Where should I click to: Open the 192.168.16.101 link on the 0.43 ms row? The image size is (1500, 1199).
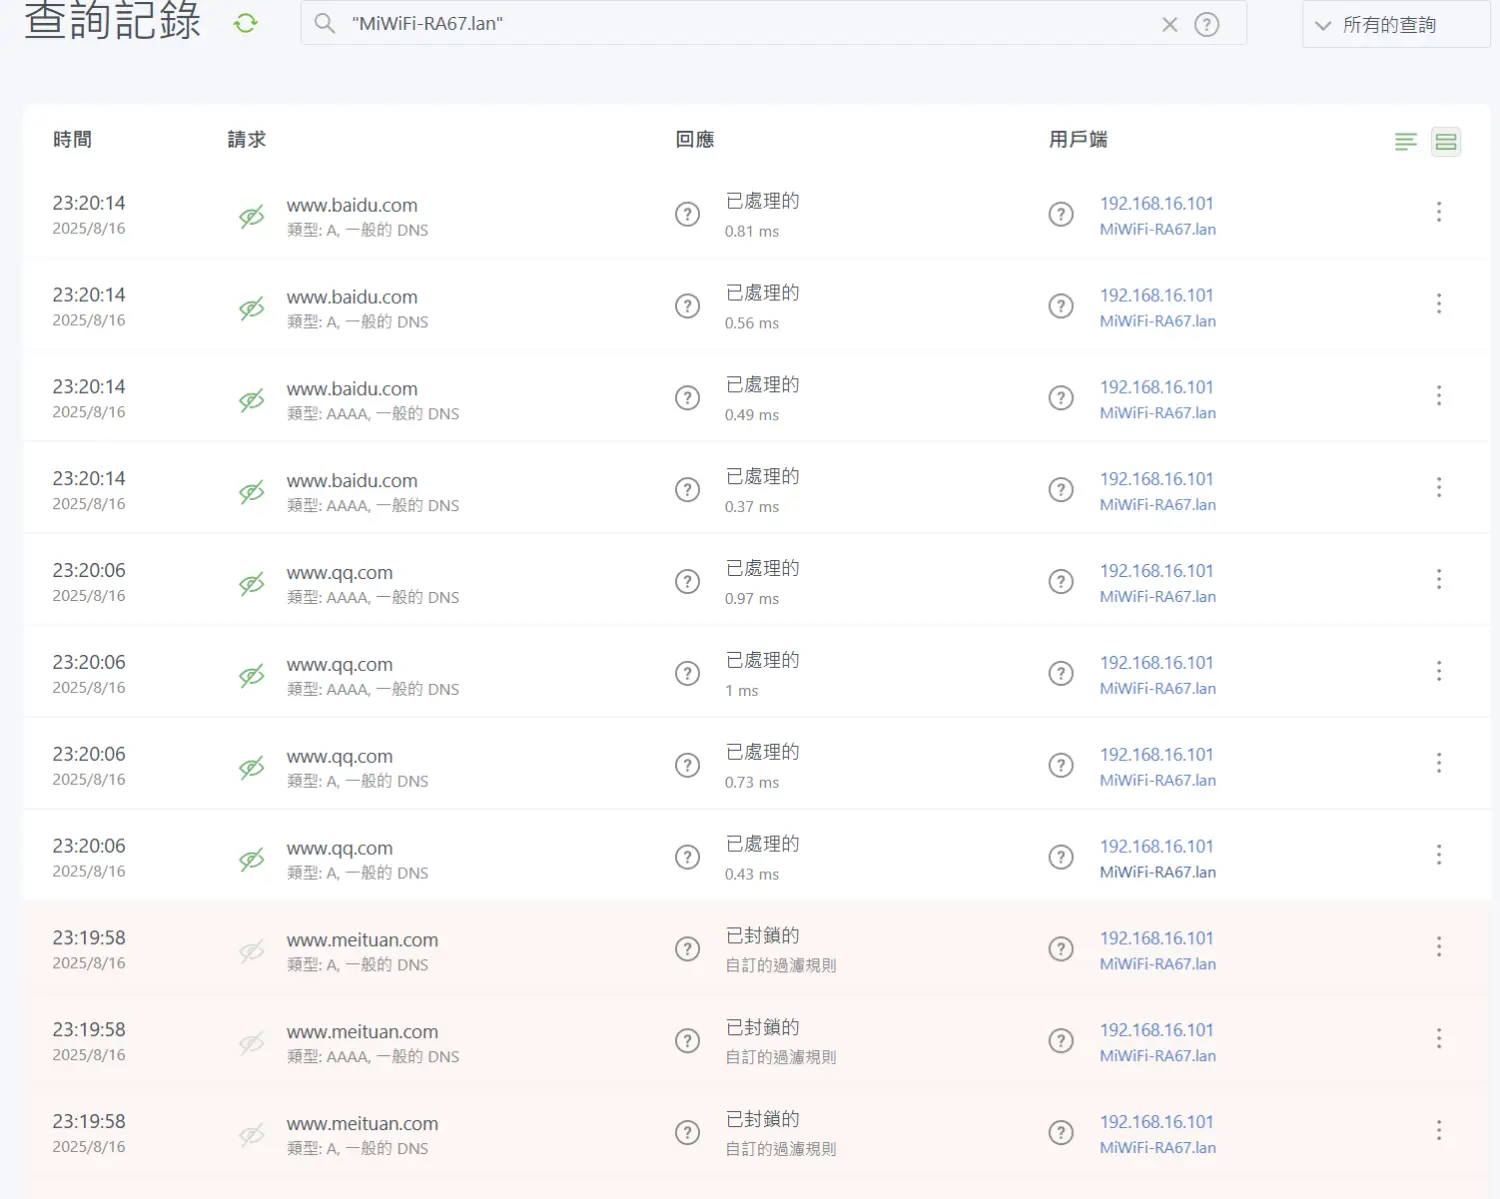pos(1156,846)
